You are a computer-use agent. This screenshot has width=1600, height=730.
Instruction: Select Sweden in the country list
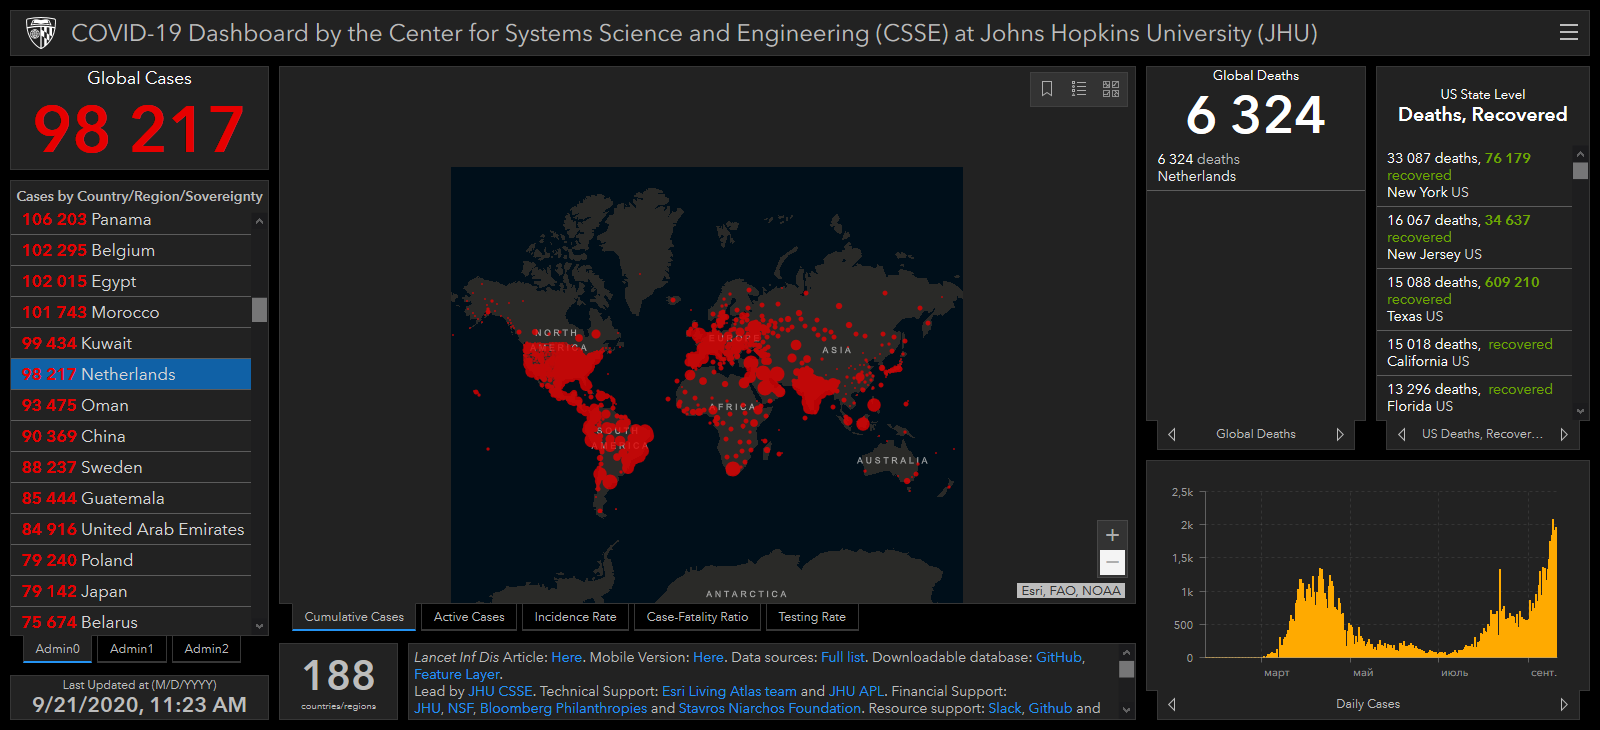tap(131, 467)
